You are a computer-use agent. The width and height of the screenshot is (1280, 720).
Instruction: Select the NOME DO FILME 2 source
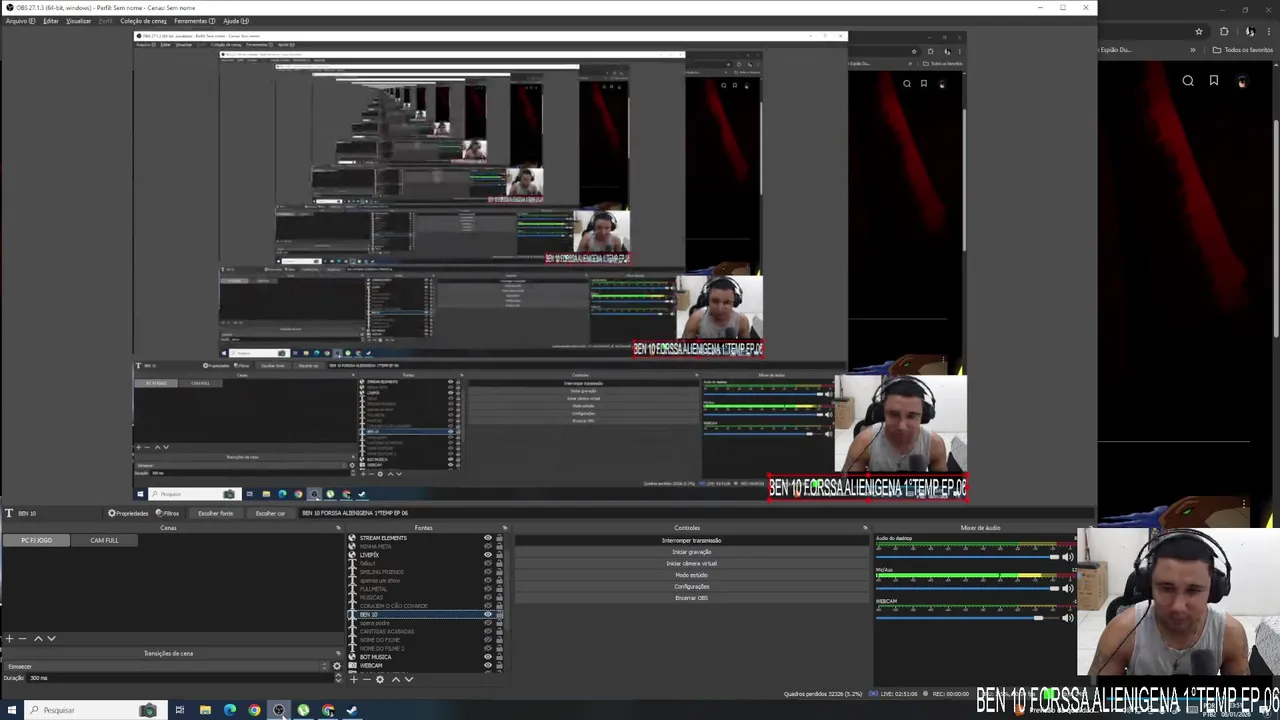point(425,648)
